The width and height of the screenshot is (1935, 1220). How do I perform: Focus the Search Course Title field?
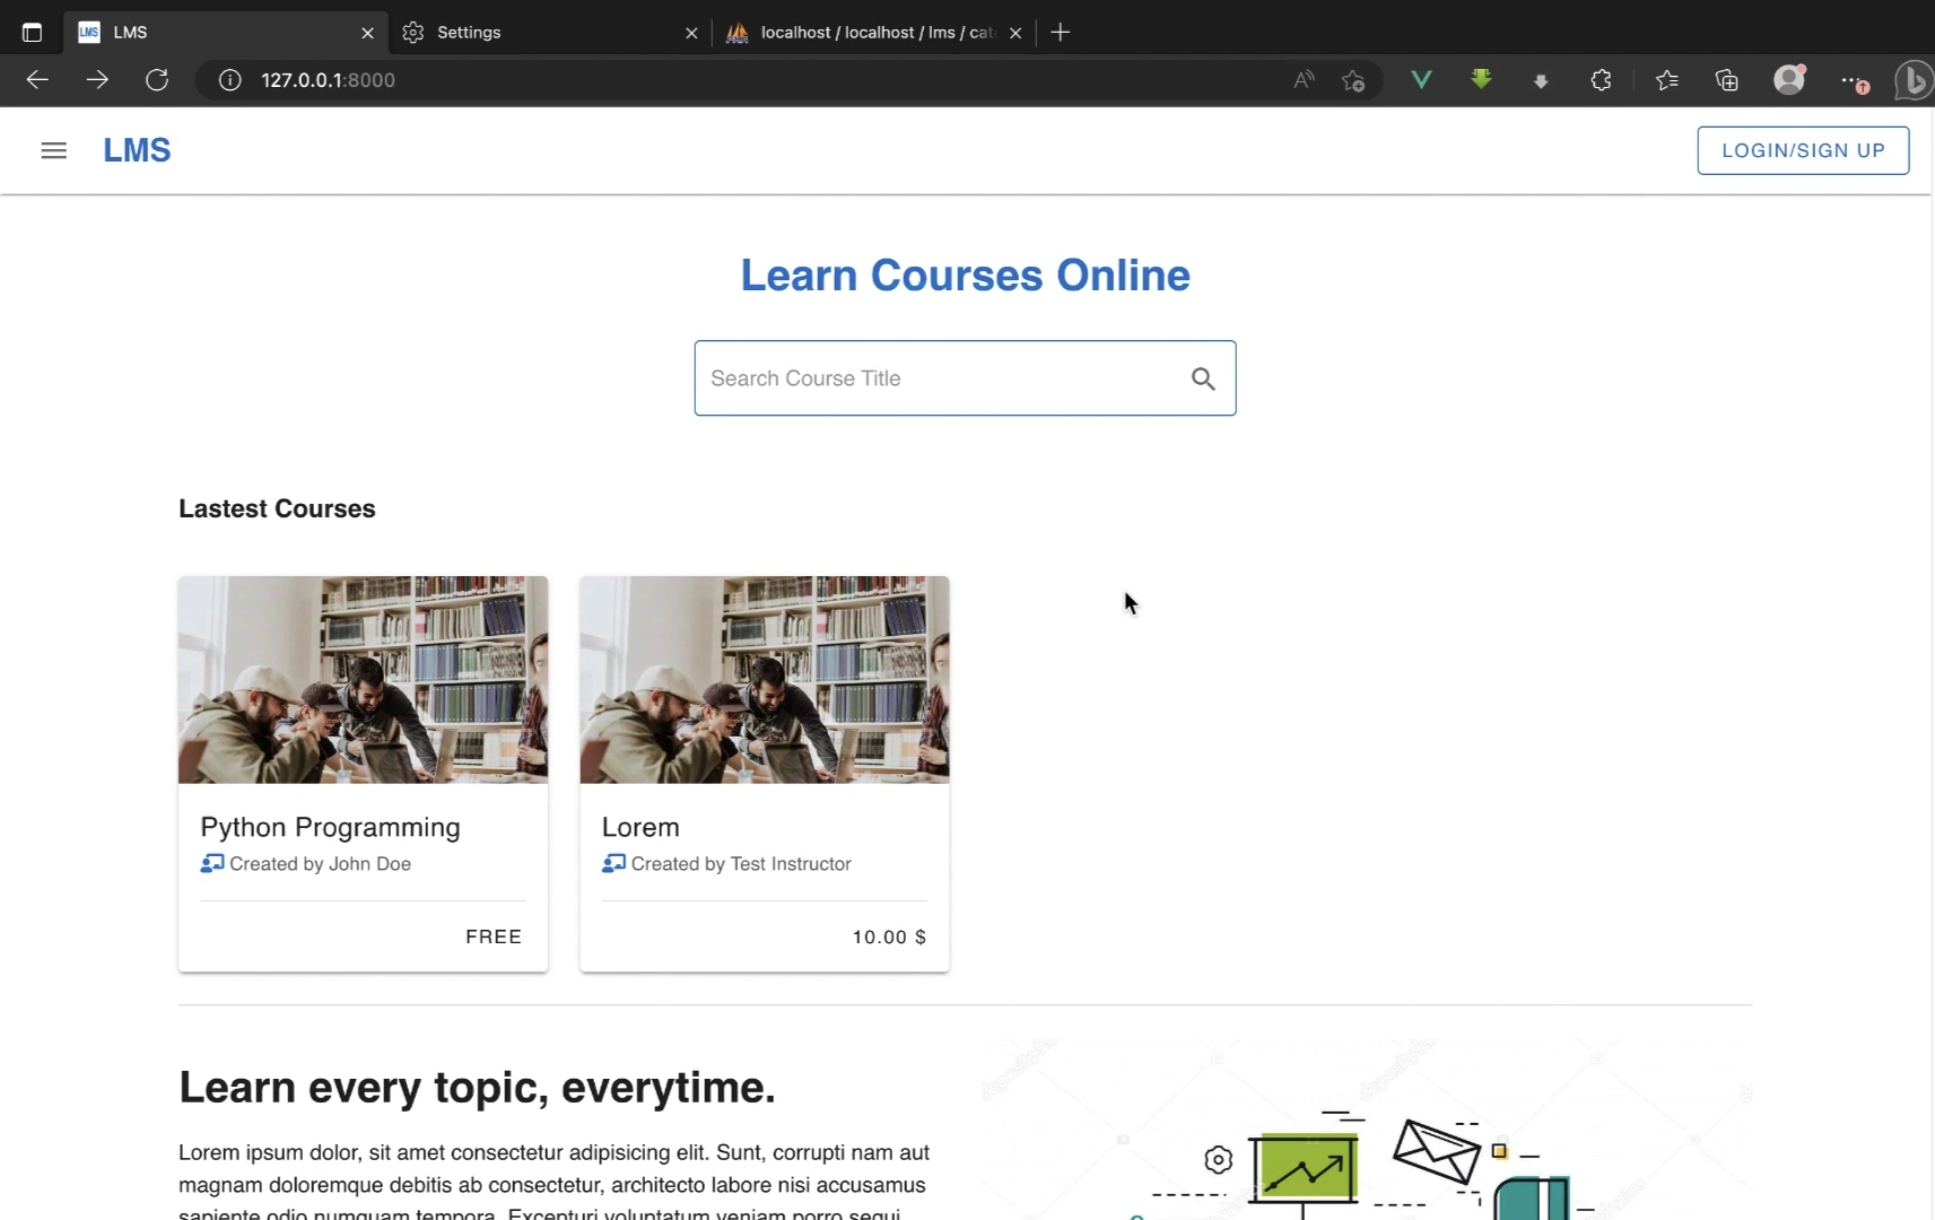point(940,378)
